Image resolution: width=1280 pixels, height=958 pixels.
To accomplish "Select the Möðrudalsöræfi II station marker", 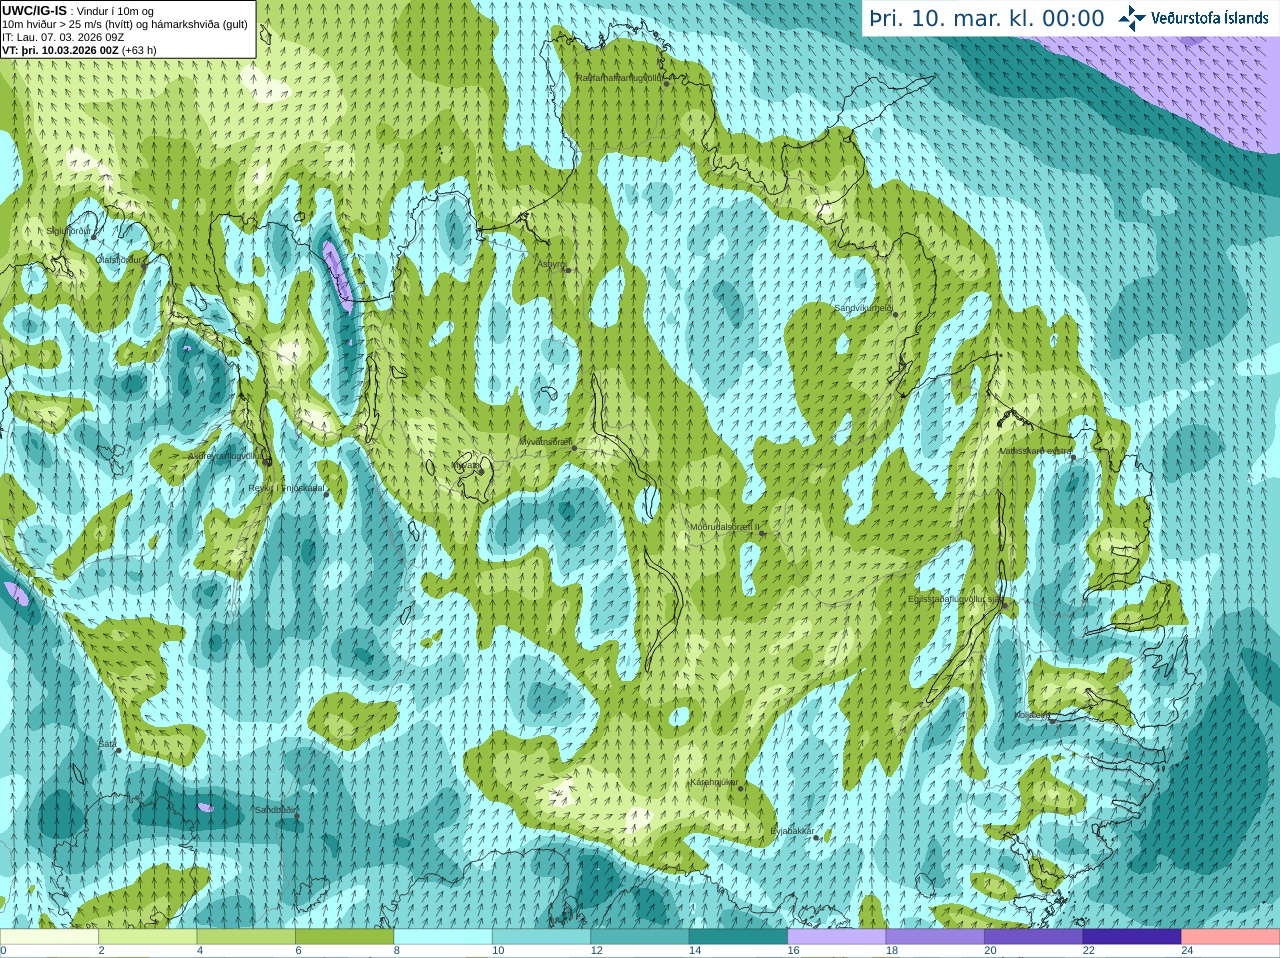I will 762,533.
